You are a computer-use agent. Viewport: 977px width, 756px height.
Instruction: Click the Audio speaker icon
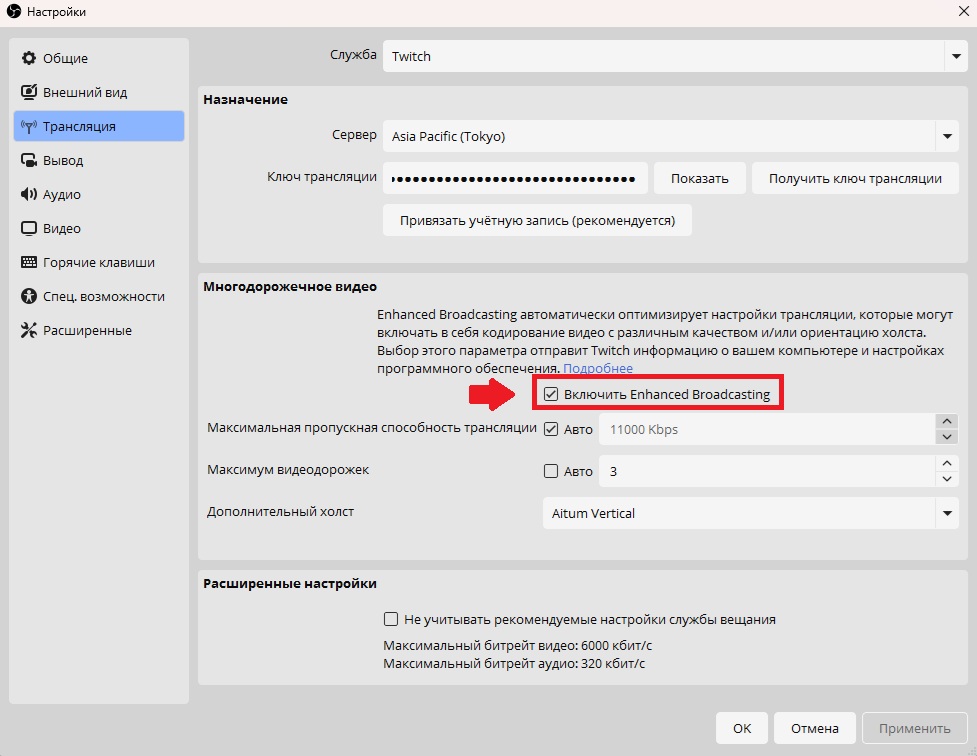point(29,194)
